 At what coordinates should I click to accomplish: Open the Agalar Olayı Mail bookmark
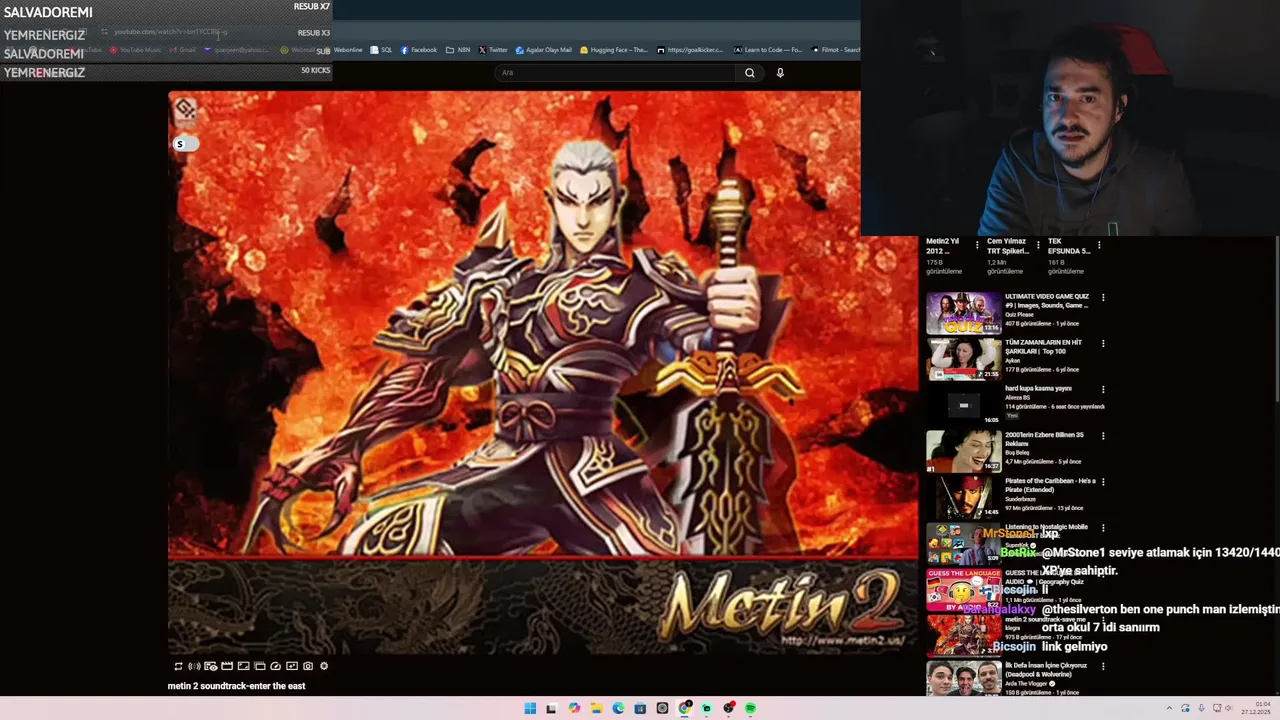544,50
